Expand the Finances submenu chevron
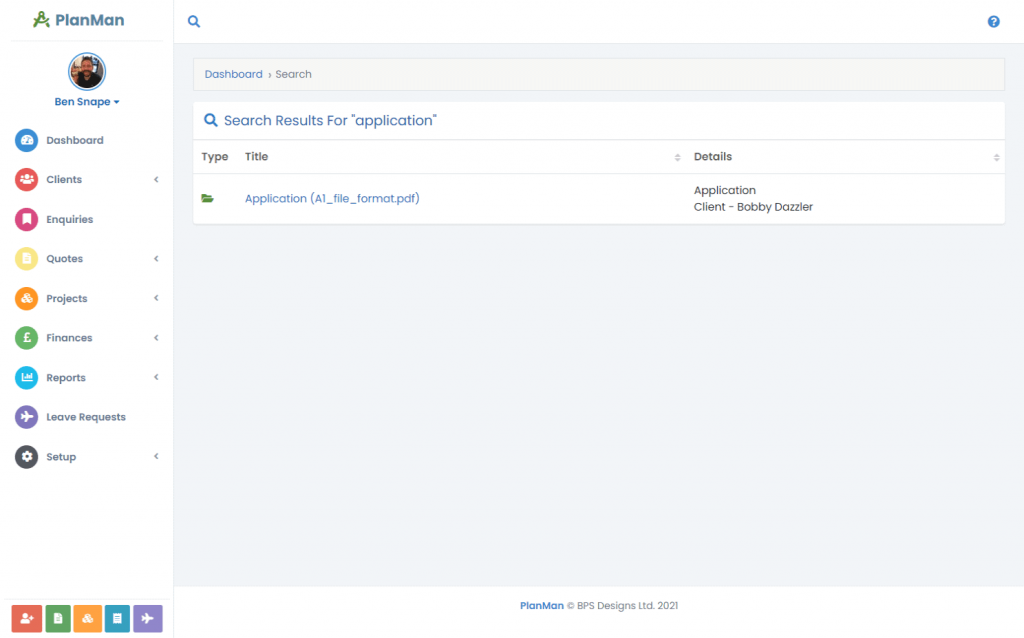Screen dimensions: 1024x638 point(156,338)
